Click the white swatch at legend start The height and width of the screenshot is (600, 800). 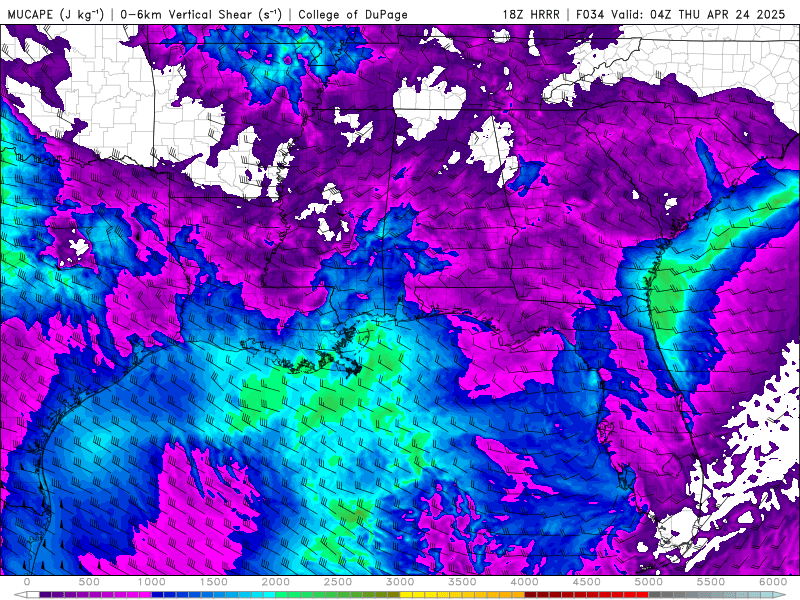click(33, 595)
